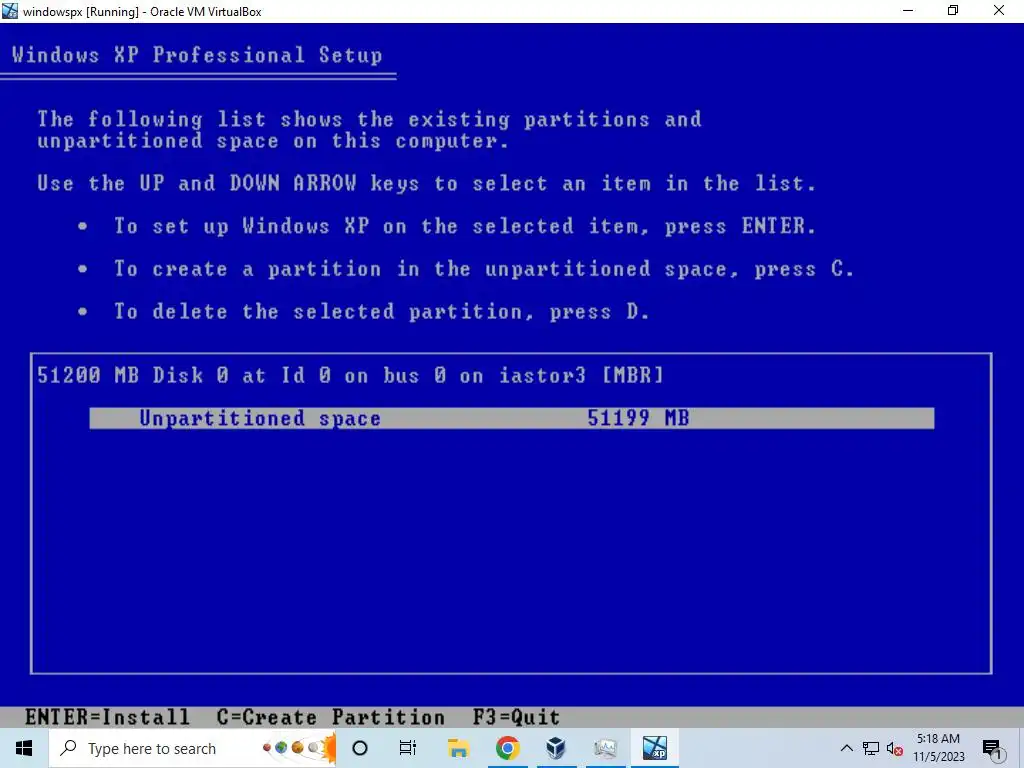Screen dimensions: 1024x768
Task: Open File Explorer from the taskbar
Action: pyautogui.click(x=458, y=748)
